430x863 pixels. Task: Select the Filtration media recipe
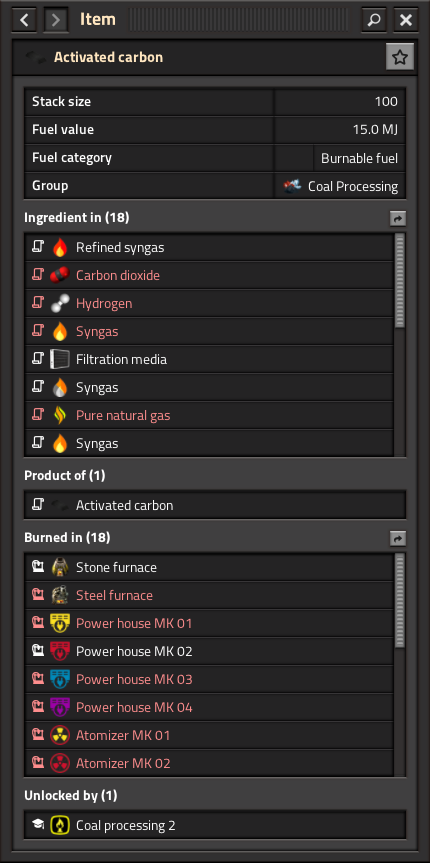tap(209, 359)
